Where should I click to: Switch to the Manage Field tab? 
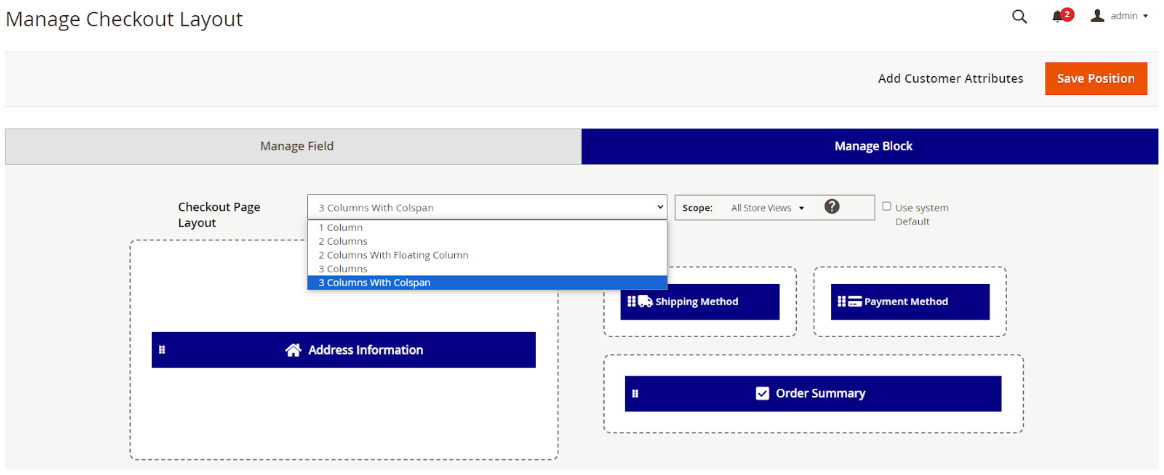point(296,146)
